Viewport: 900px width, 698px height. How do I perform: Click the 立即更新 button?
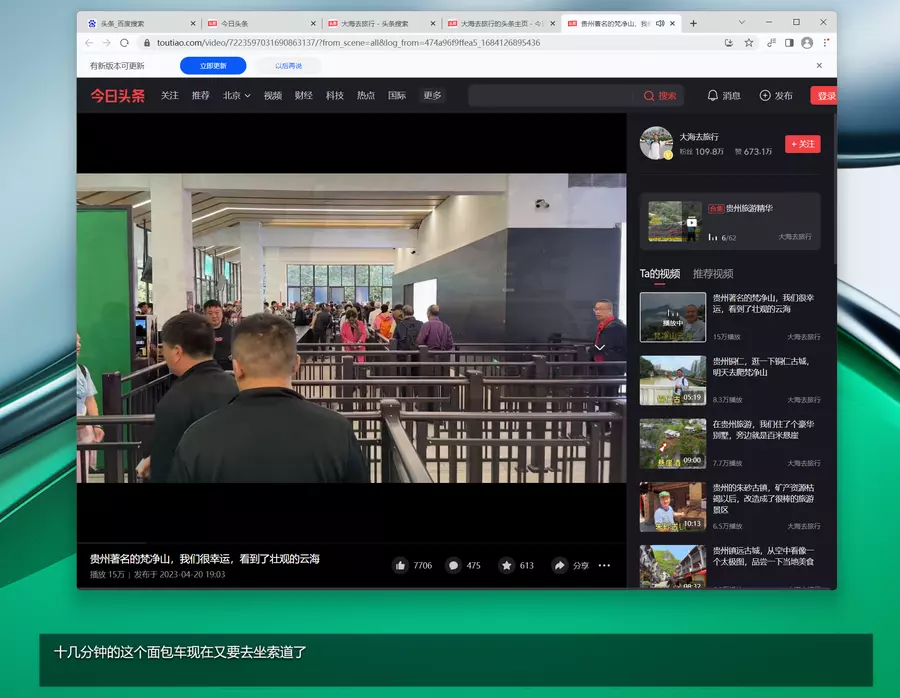(x=213, y=65)
